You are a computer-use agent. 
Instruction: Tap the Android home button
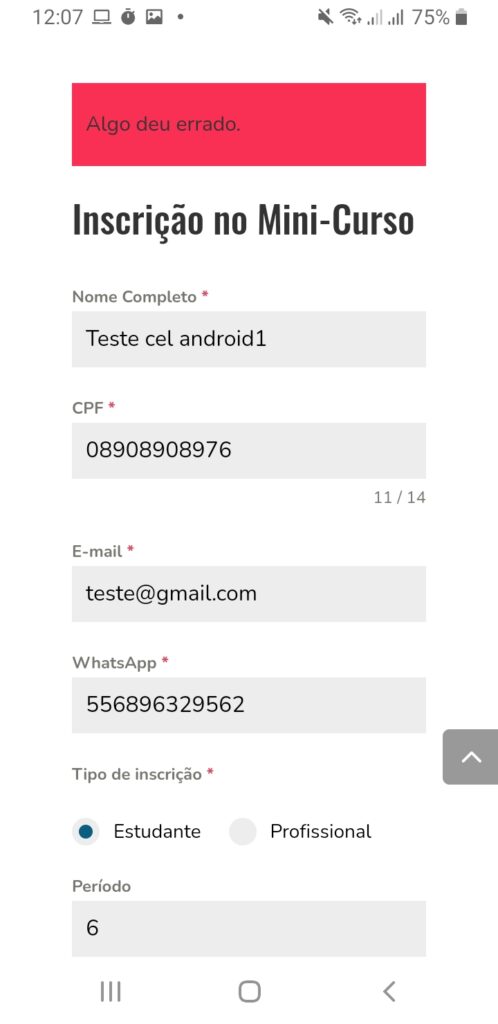(249, 991)
